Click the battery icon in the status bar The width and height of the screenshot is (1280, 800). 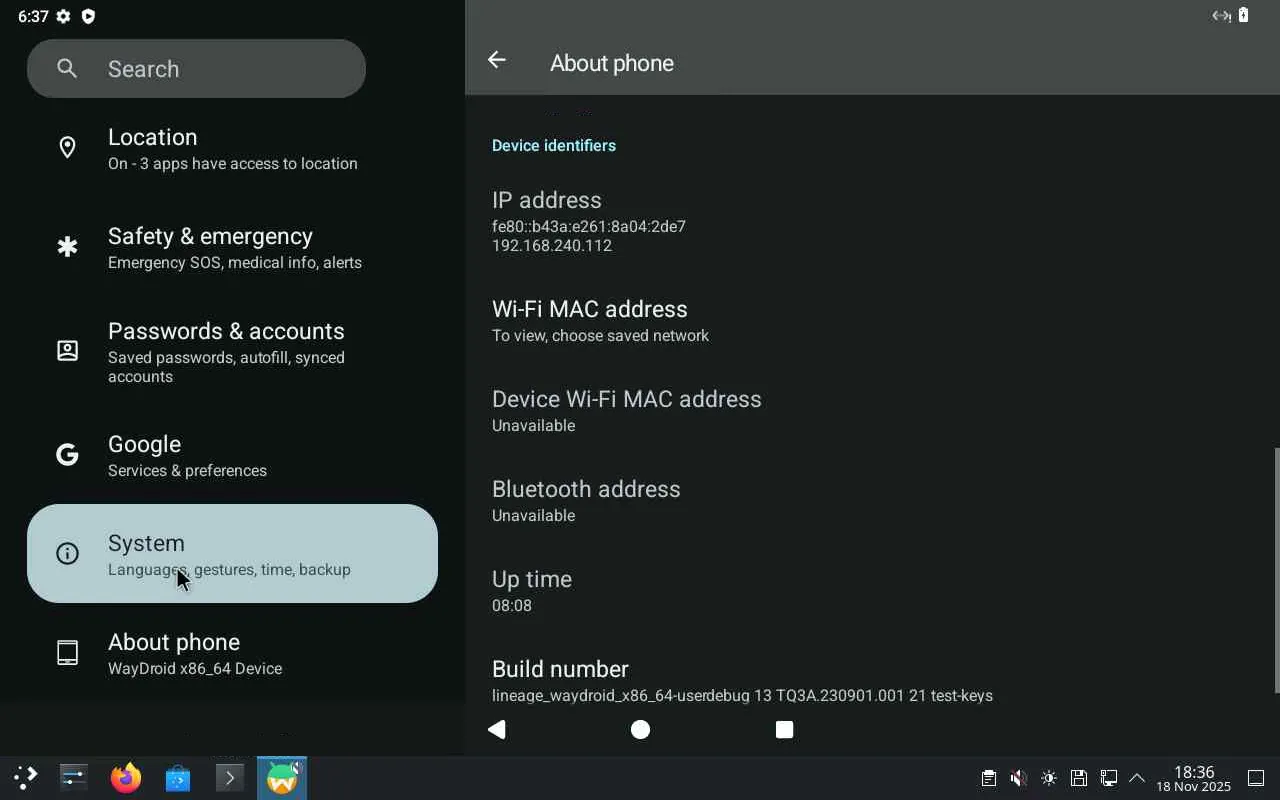point(1244,15)
